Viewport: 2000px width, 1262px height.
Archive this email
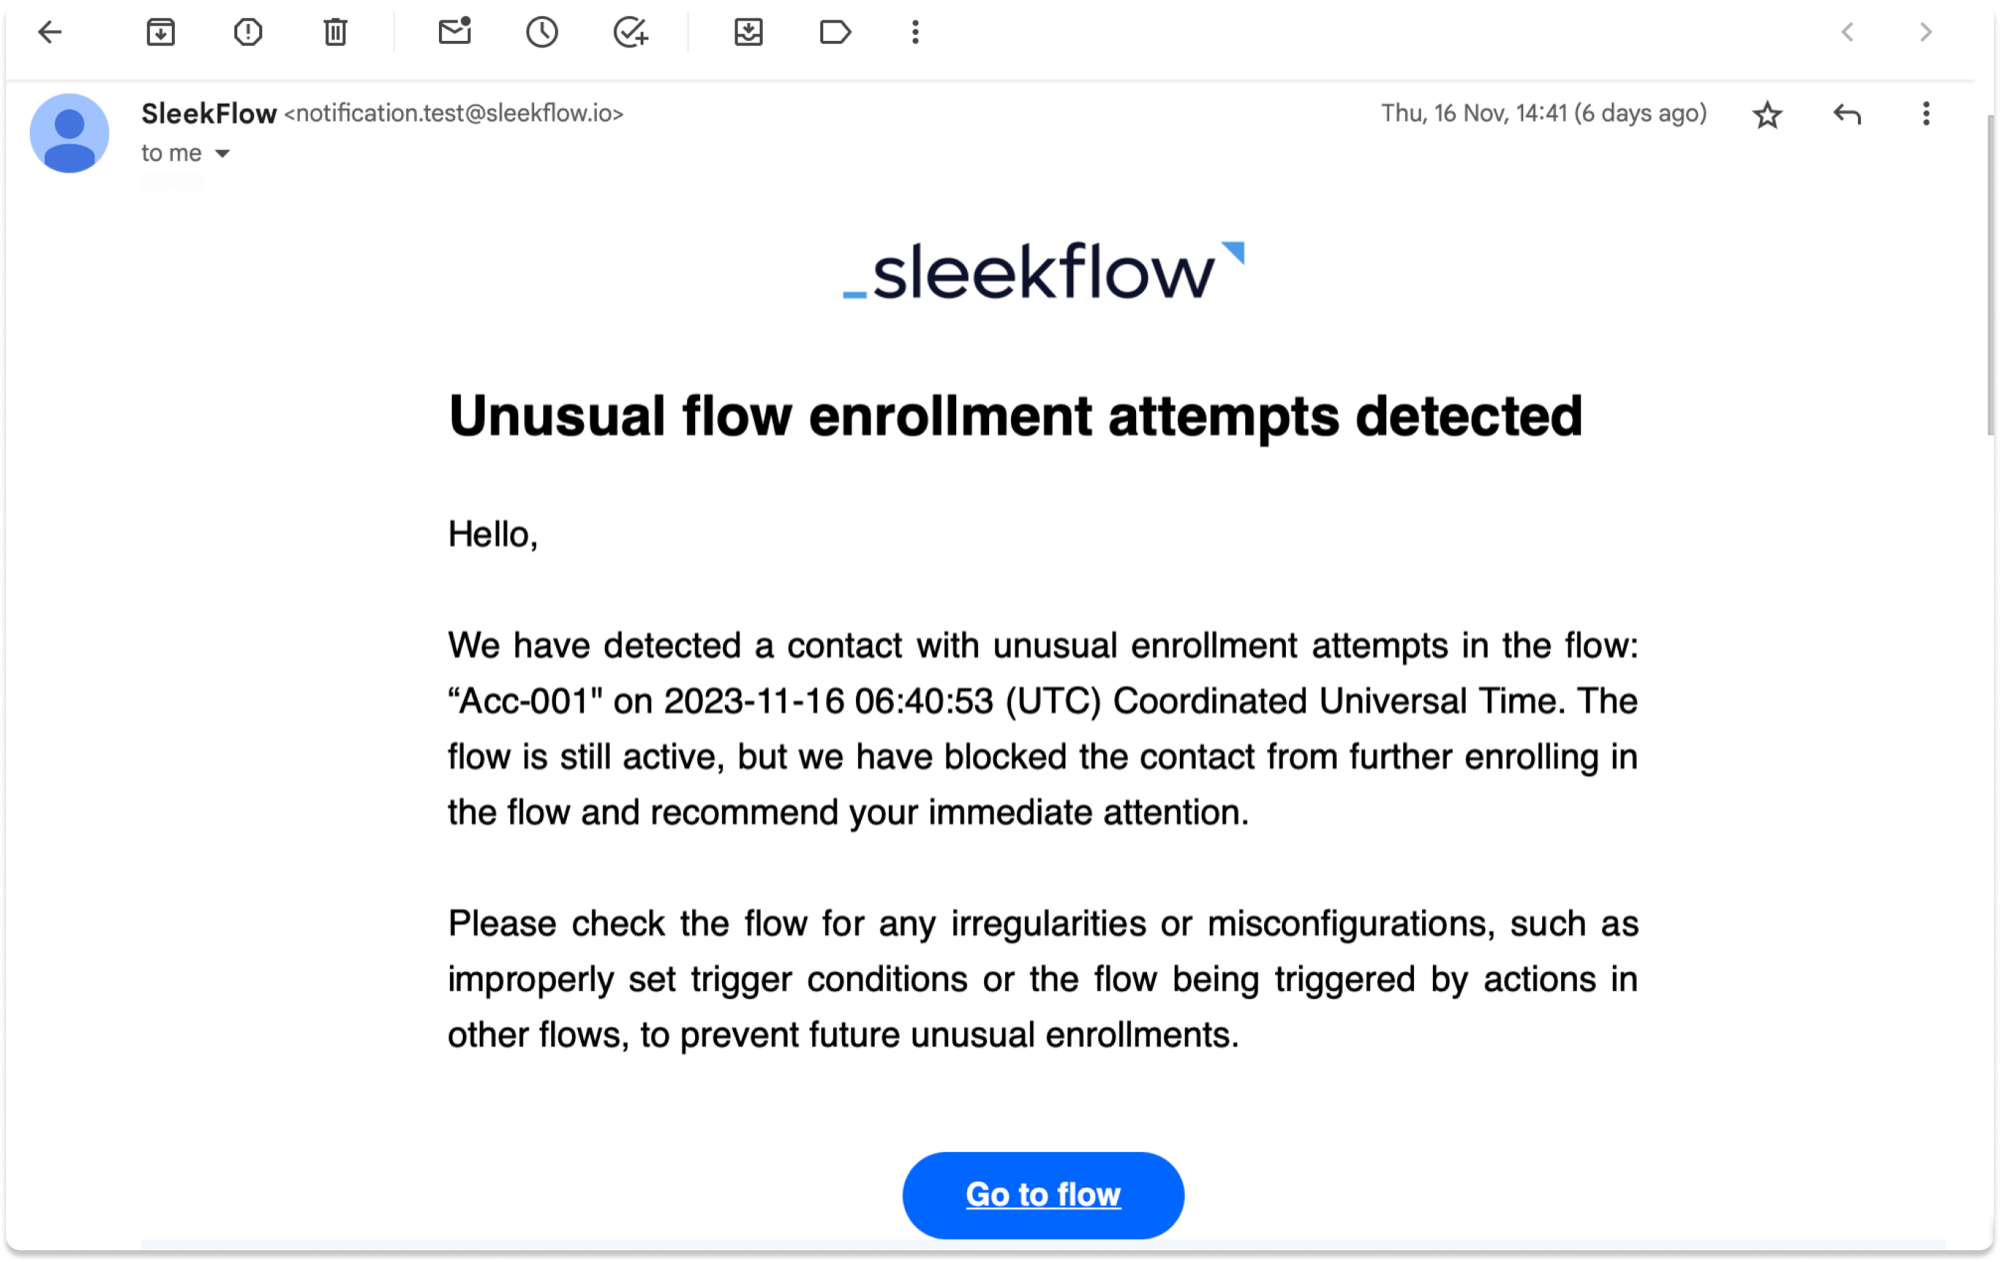click(x=160, y=32)
